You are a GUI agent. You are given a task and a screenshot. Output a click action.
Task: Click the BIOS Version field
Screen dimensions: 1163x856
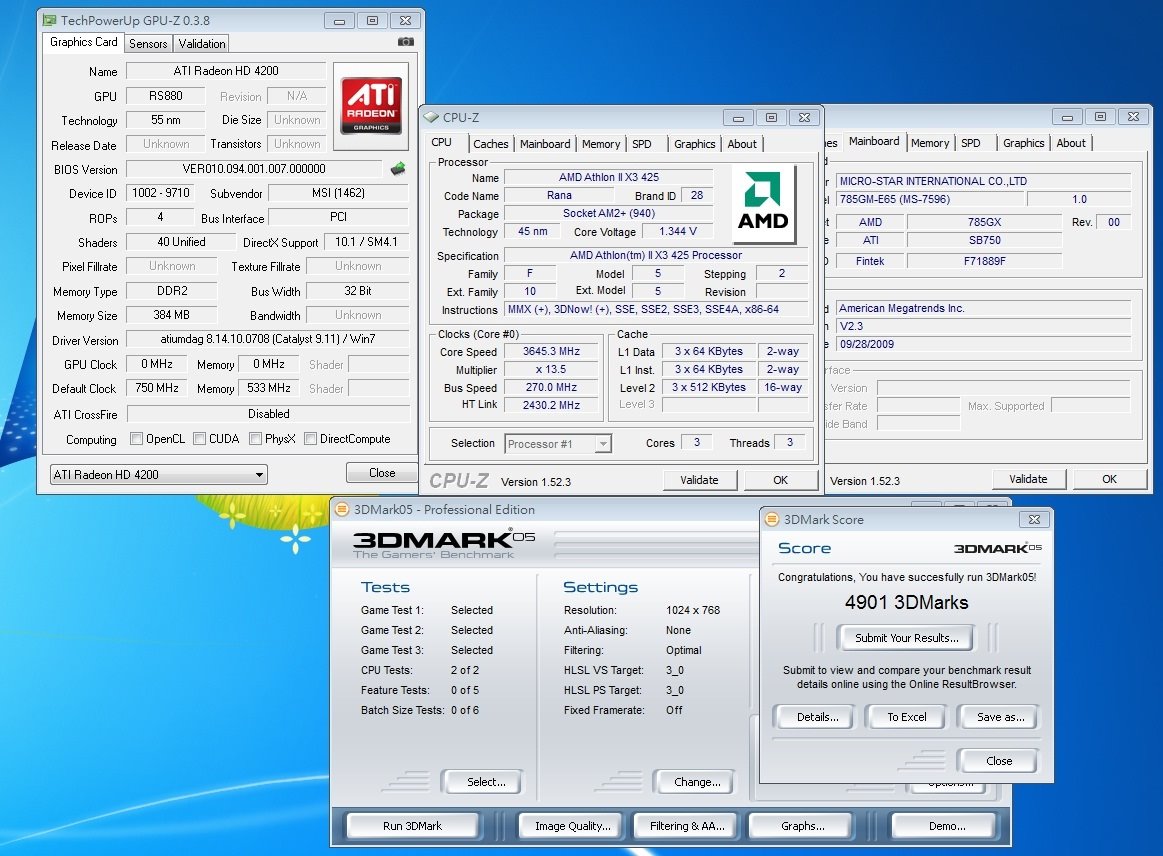click(x=254, y=169)
